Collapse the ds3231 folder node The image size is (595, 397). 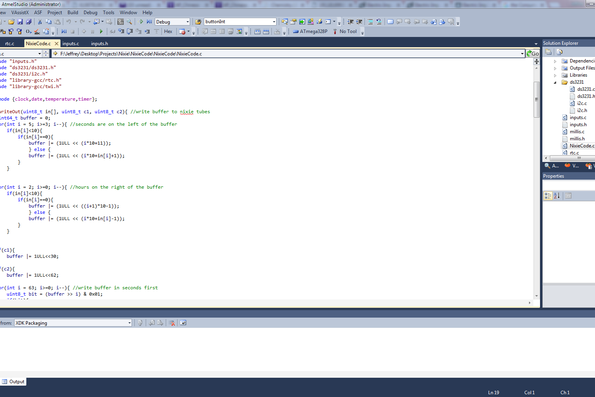tap(555, 82)
